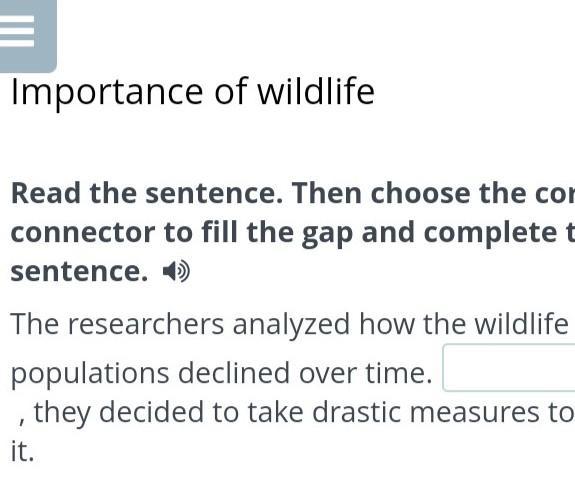Click the bold word 'connector'
This screenshot has height=492, width=575.
pyautogui.click(x=83, y=233)
